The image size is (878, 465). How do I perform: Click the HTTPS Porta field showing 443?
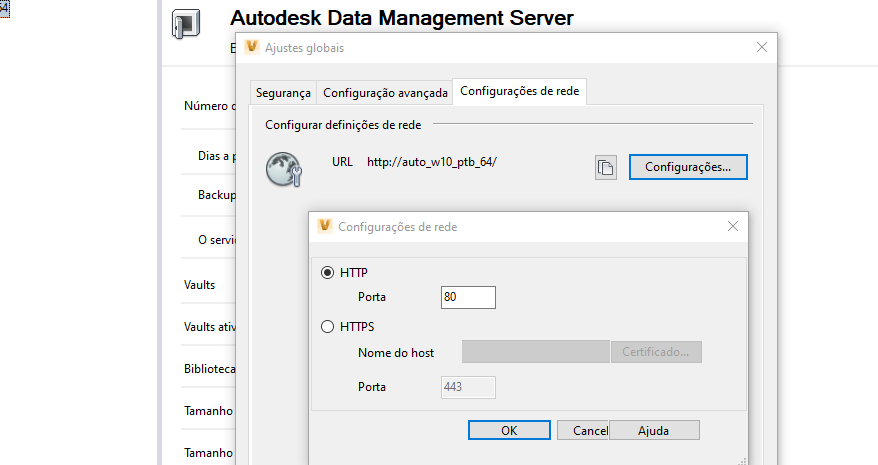pyautogui.click(x=468, y=387)
